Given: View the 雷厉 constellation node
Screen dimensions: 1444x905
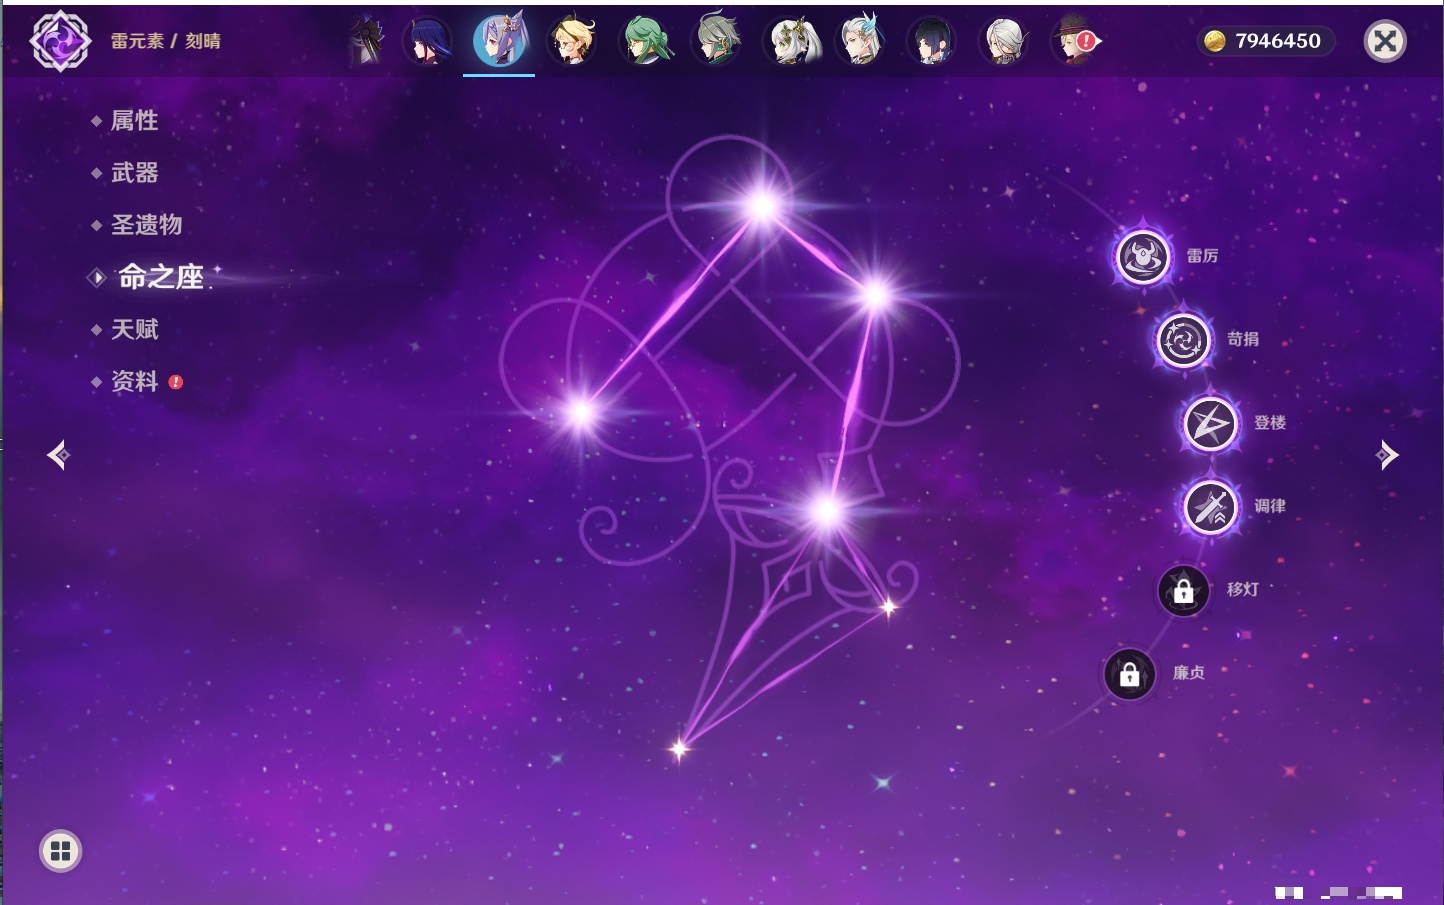Looking at the screenshot, I should 1142,257.
